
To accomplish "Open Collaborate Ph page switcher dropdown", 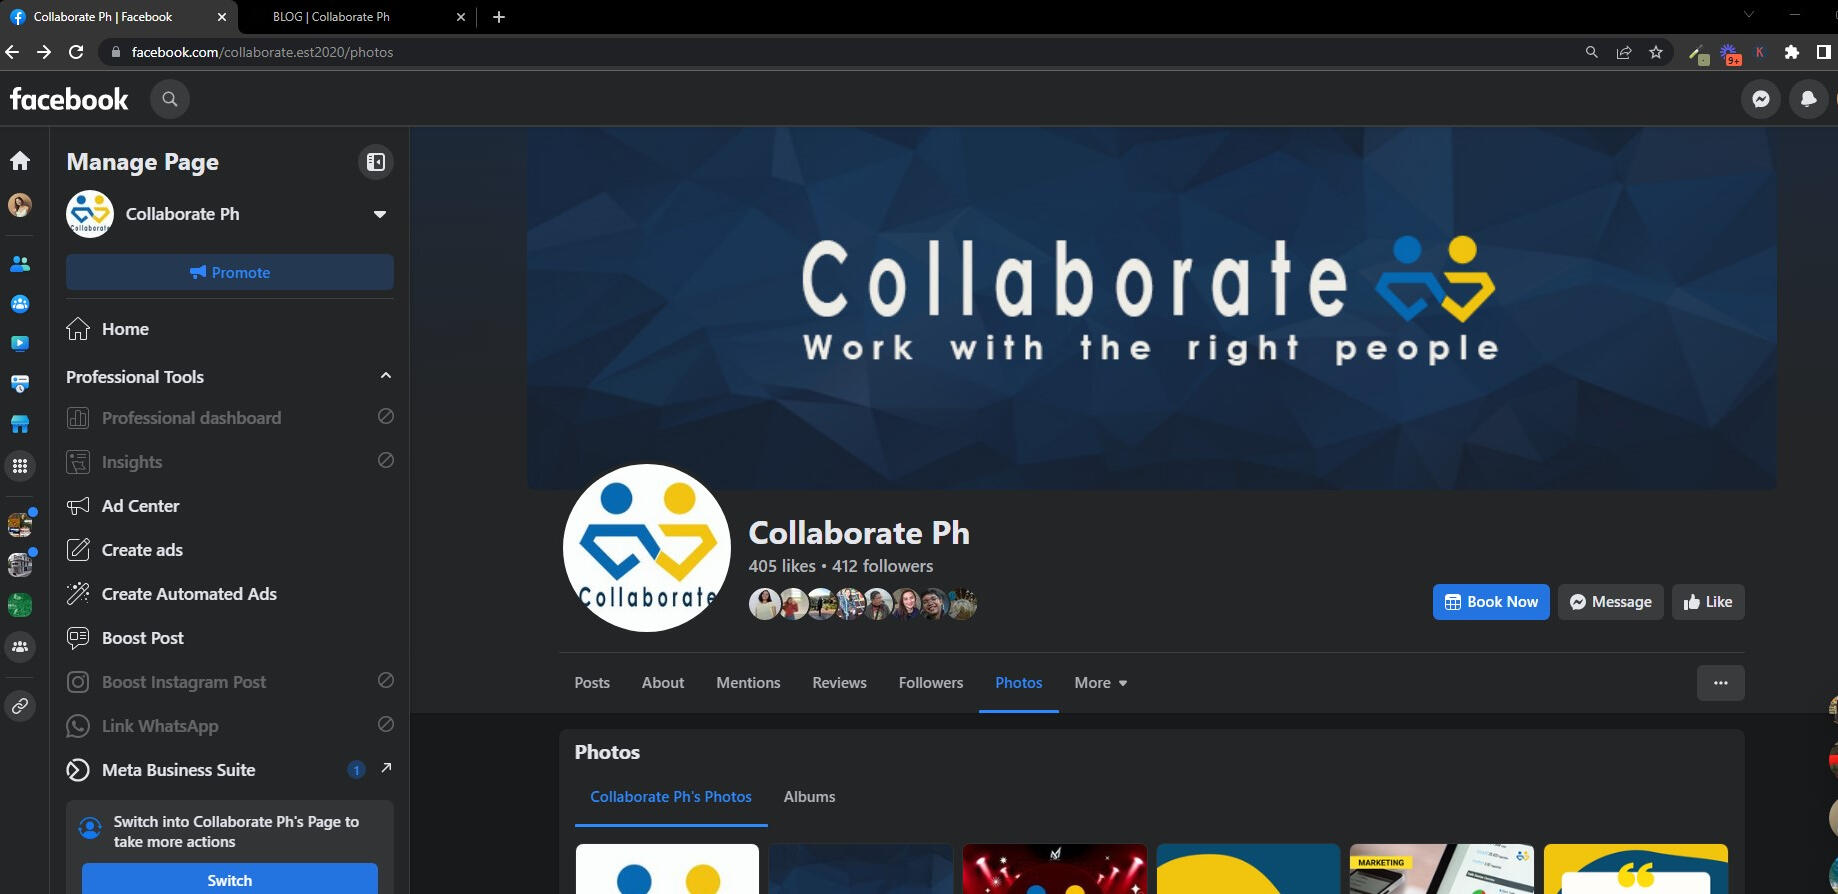I will click(x=379, y=214).
